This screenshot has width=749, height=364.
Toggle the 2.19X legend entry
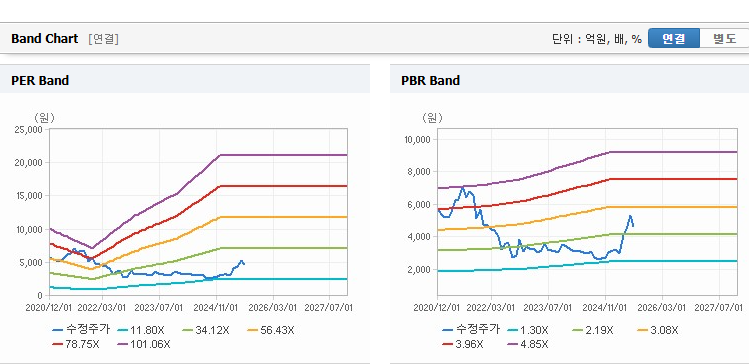(593, 330)
